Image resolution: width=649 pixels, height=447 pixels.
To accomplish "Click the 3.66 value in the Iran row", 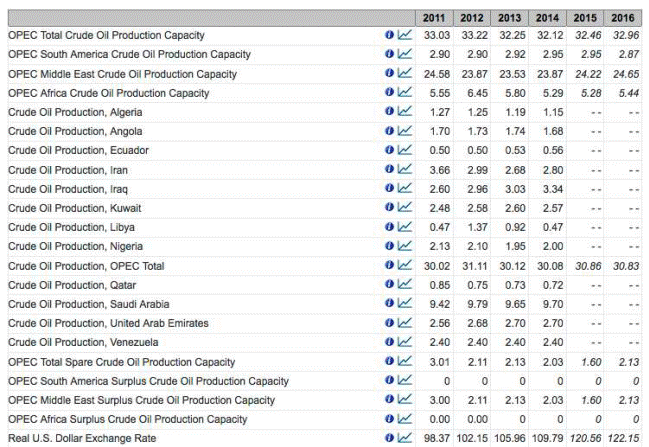I will tap(440, 170).
